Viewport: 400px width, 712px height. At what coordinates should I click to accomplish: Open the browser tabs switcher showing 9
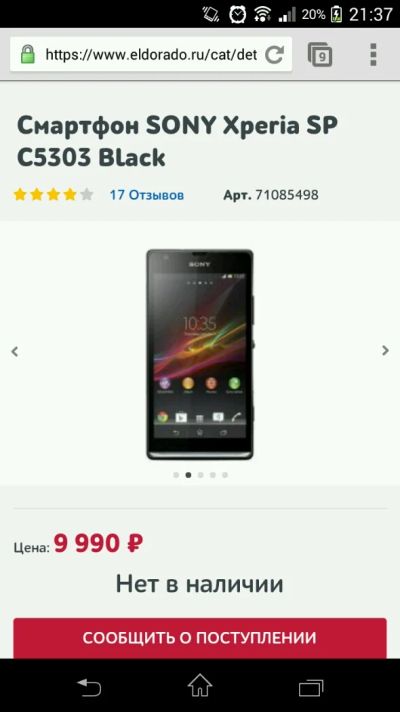click(x=320, y=55)
